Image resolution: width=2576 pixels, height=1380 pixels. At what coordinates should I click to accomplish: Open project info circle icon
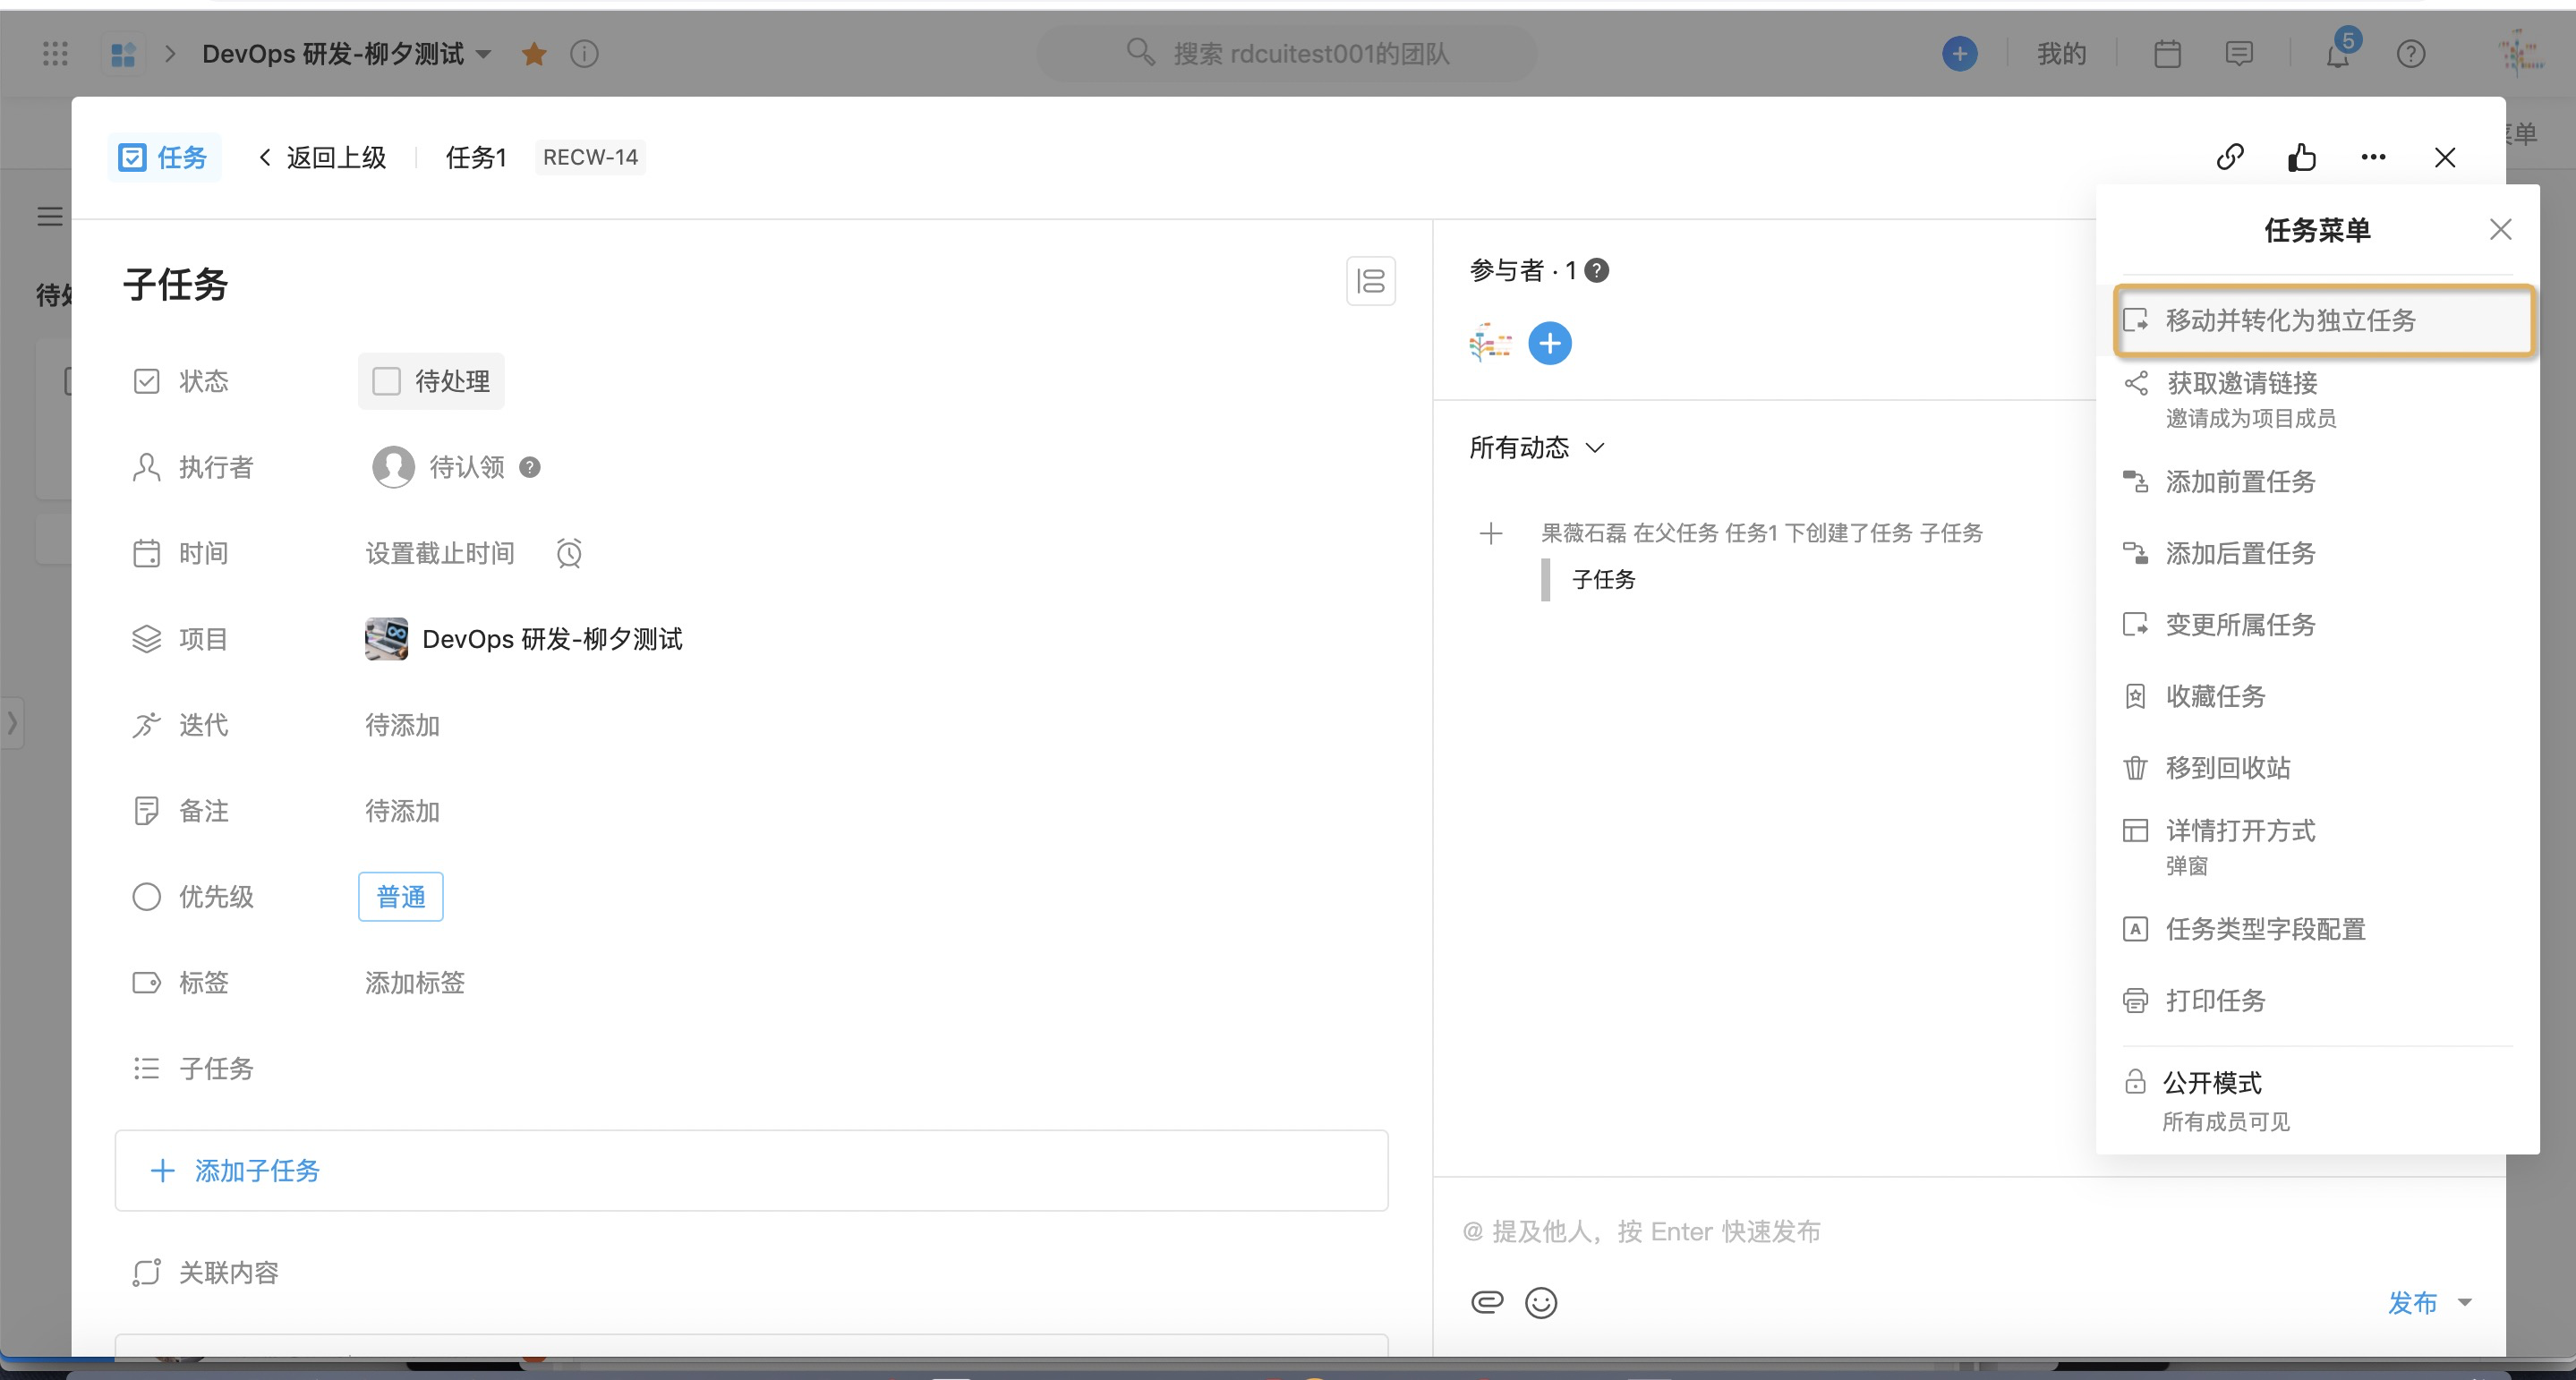[x=584, y=54]
